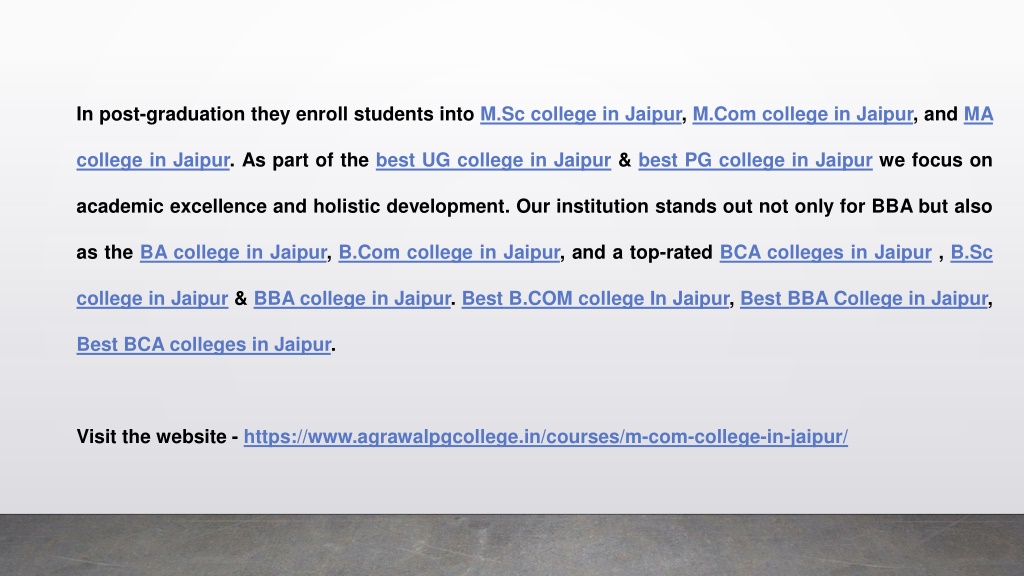The image size is (1024, 576).
Task: Click the Best BCA colleges in Jaipur link
Action: [204, 344]
